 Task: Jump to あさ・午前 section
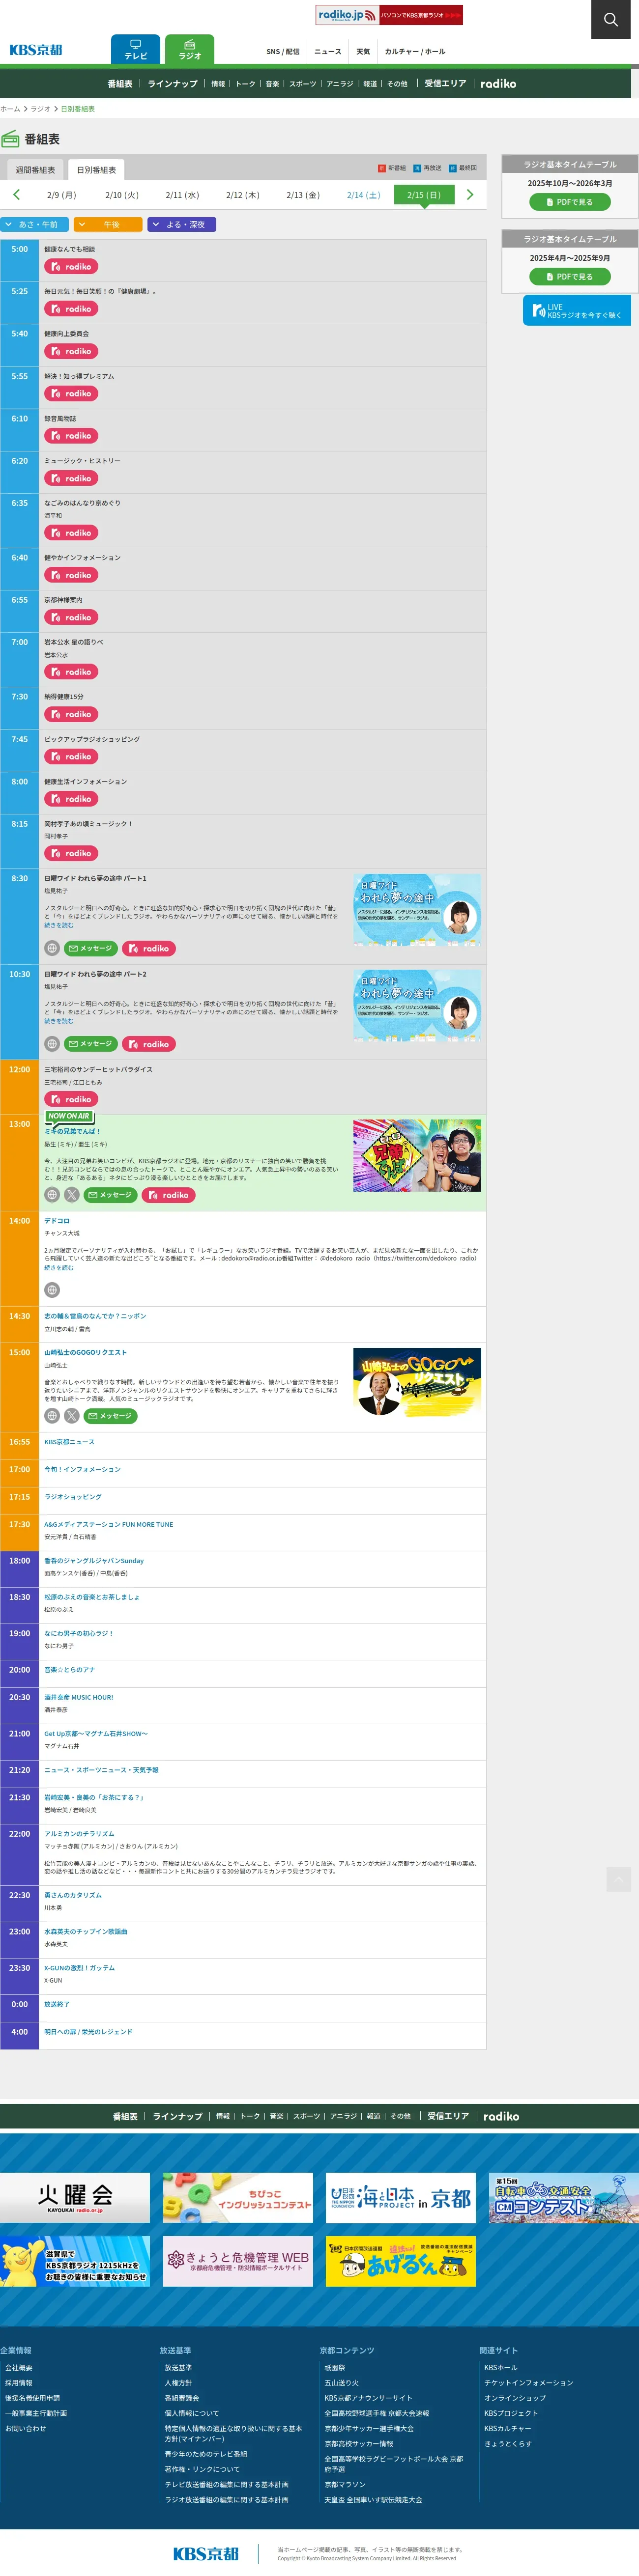[x=35, y=225]
